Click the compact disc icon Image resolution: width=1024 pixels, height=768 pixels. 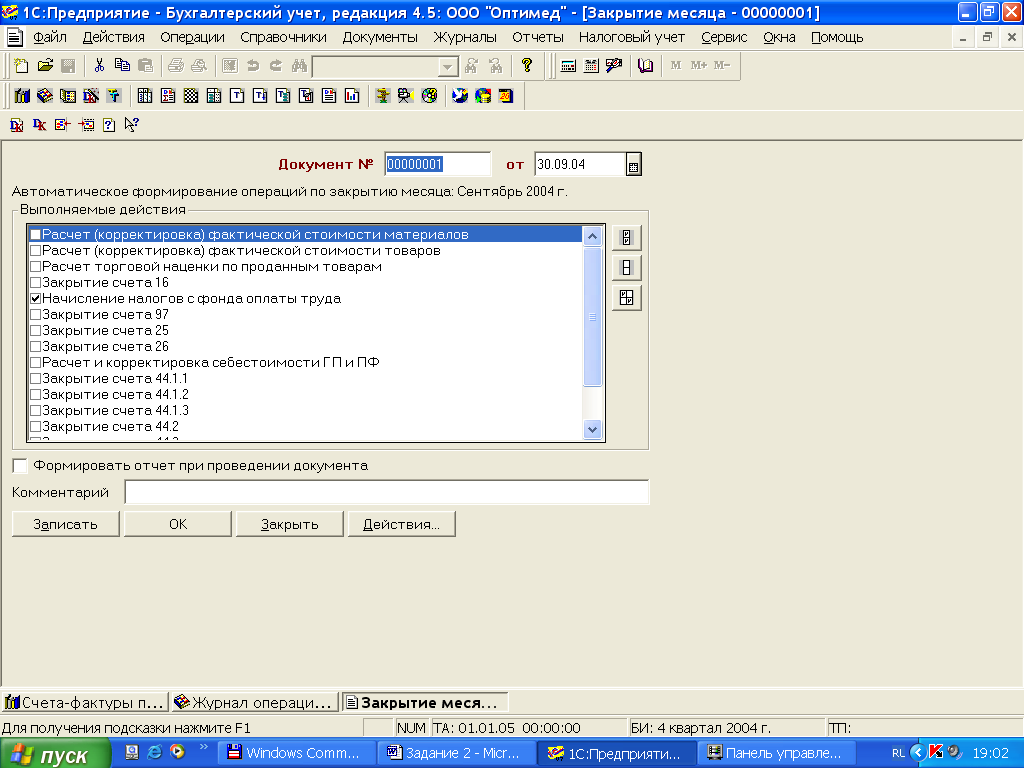(x=429, y=96)
